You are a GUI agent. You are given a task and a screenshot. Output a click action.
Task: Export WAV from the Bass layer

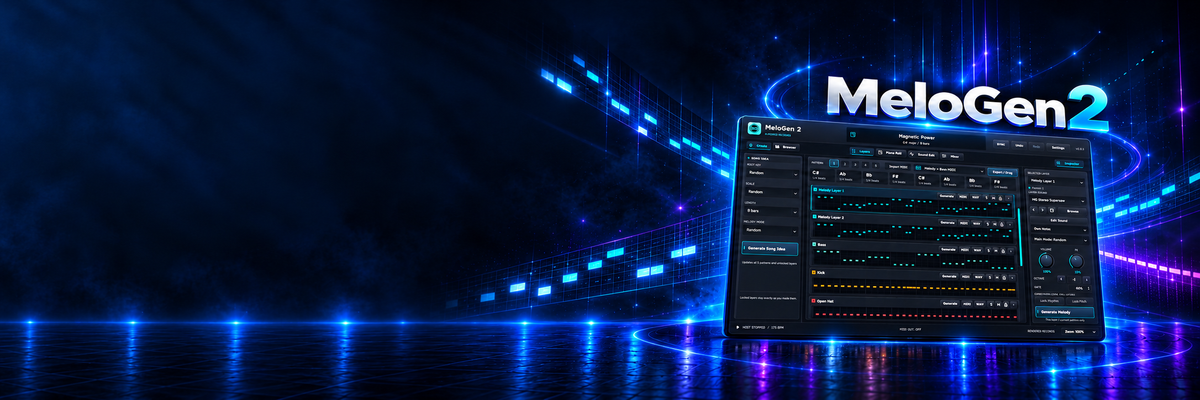coord(978,250)
